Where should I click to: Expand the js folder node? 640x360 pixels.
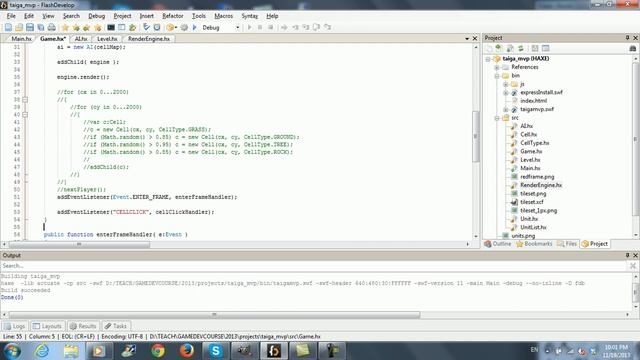pos(506,84)
